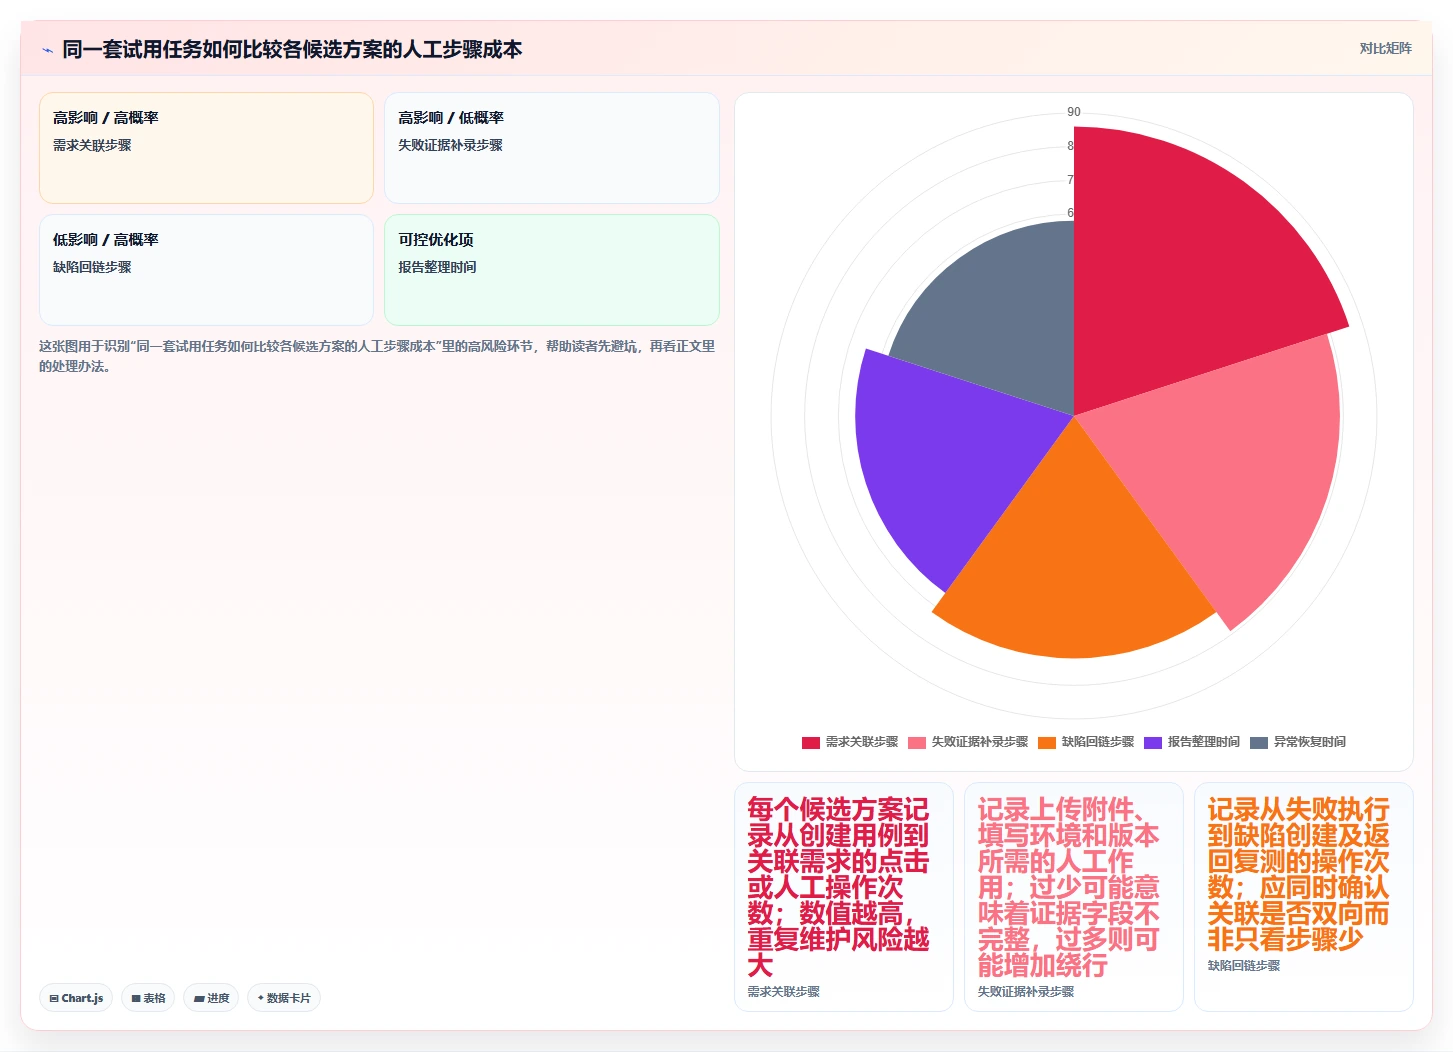
Task: Select the 高影响 / 低概率 quadrant card
Action: tap(552, 148)
